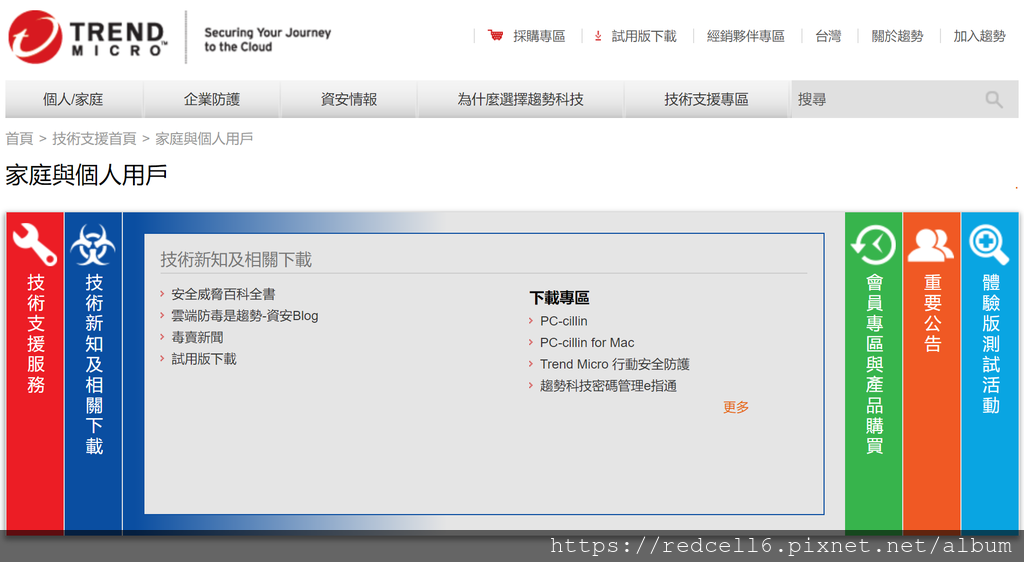Open 試用版下載 link in the panel list
Image resolution: width=1024 pixels, height=562 pixels.
pyautogui.click(x=204, y=359)
